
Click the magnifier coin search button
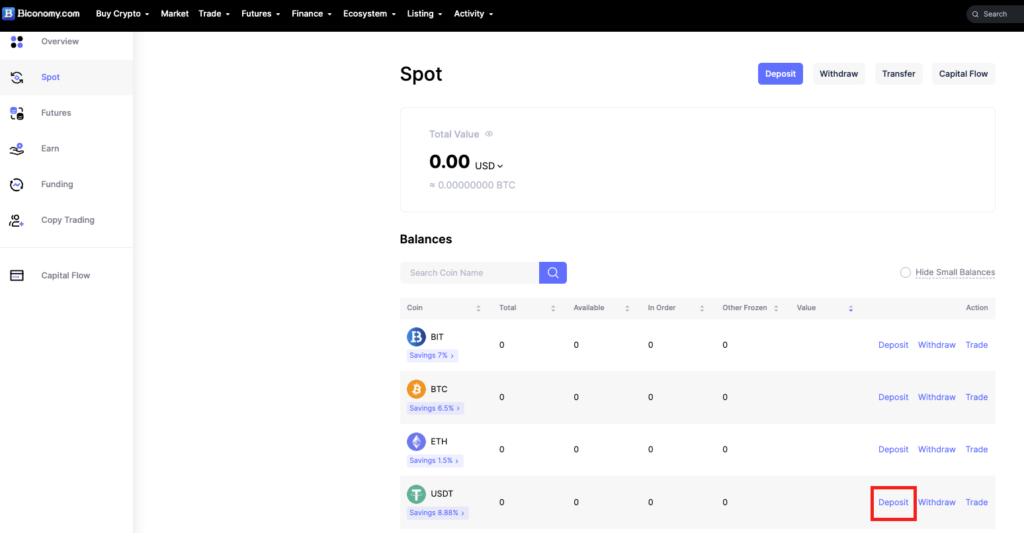pyautogui.click(x=552, y=272)
